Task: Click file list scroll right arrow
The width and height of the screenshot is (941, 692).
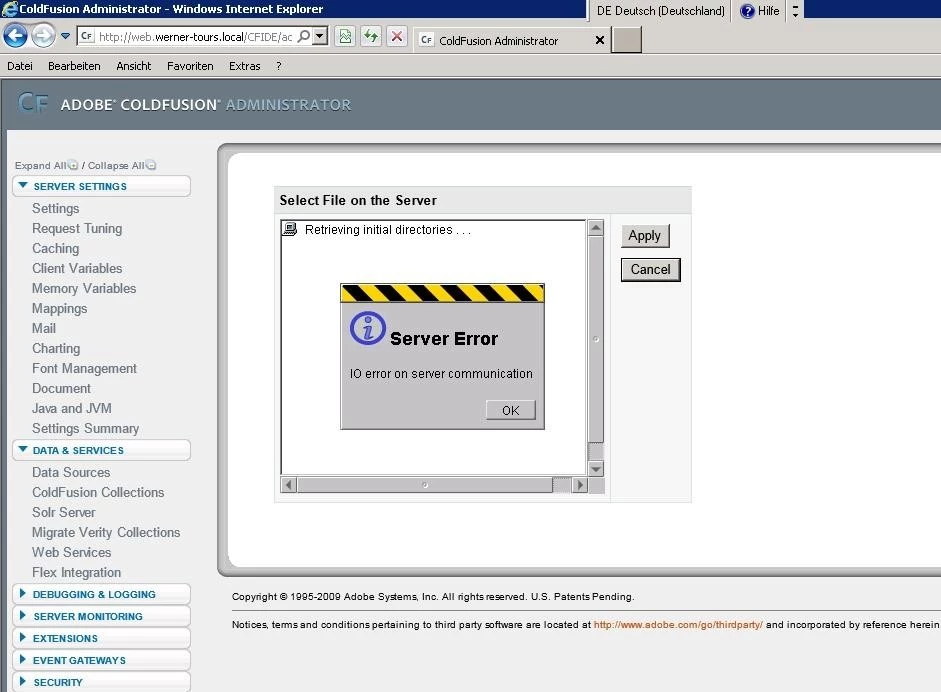Action: pos(579,484)
